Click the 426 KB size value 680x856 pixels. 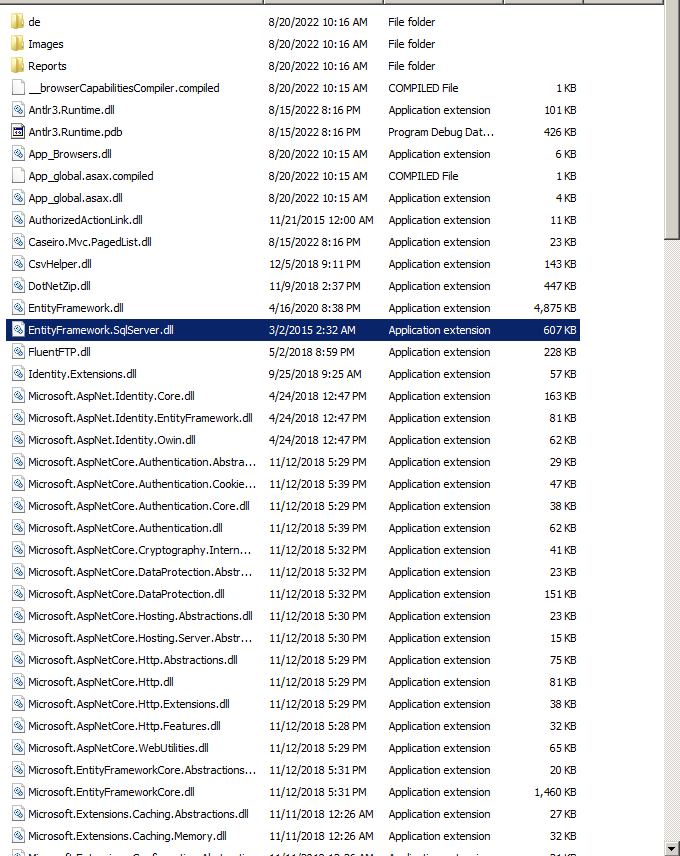pos(560,132)
